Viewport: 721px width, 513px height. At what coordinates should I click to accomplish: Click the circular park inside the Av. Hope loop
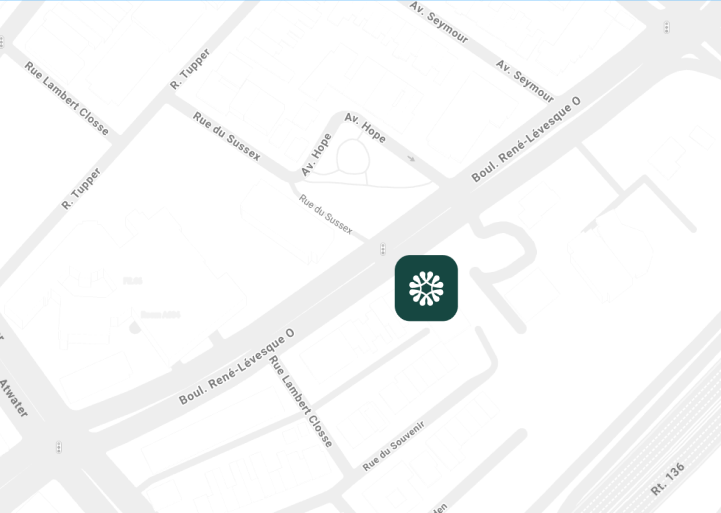[353, 157]
